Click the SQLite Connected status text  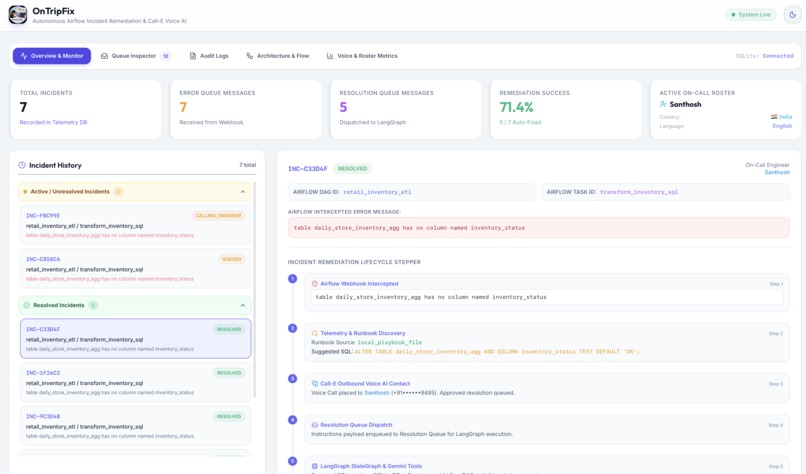[x=764, y=56]
